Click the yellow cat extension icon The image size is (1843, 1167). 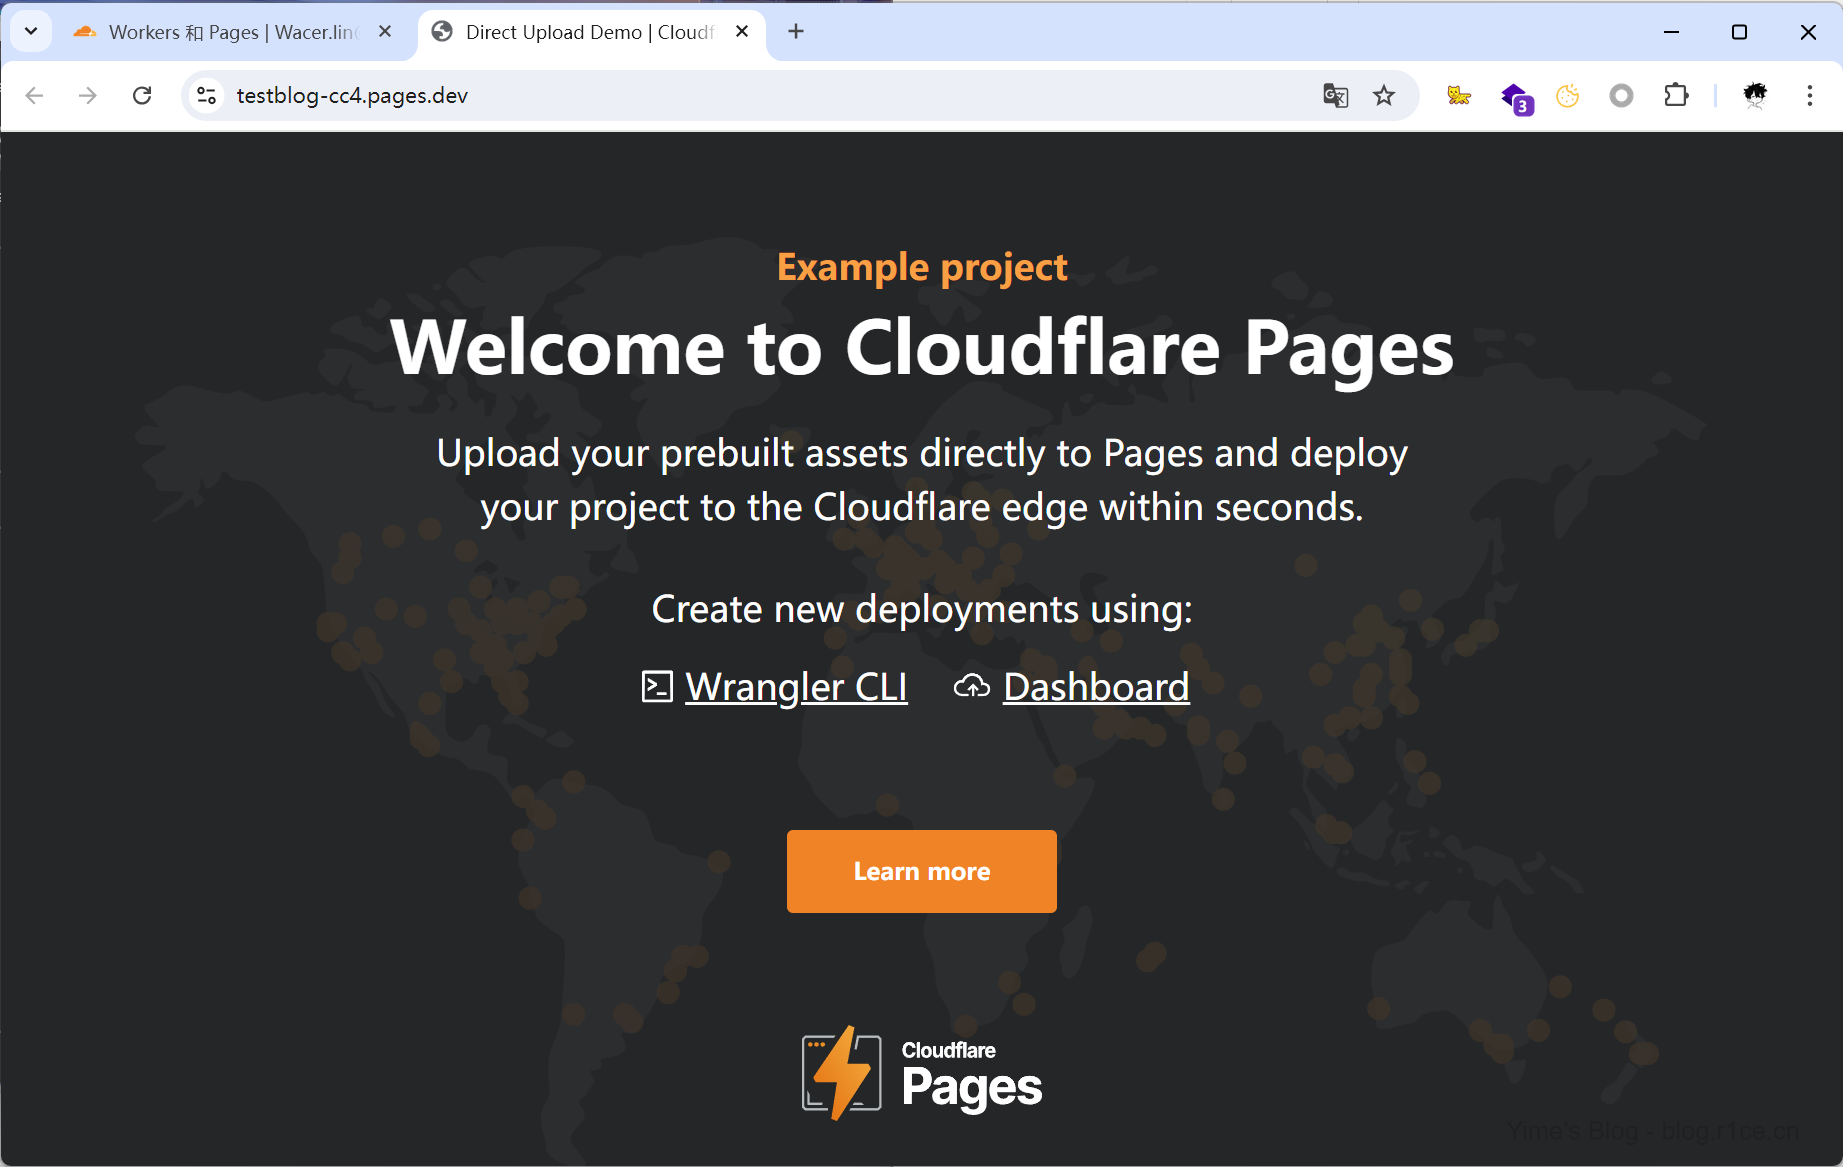[1459, 96]
